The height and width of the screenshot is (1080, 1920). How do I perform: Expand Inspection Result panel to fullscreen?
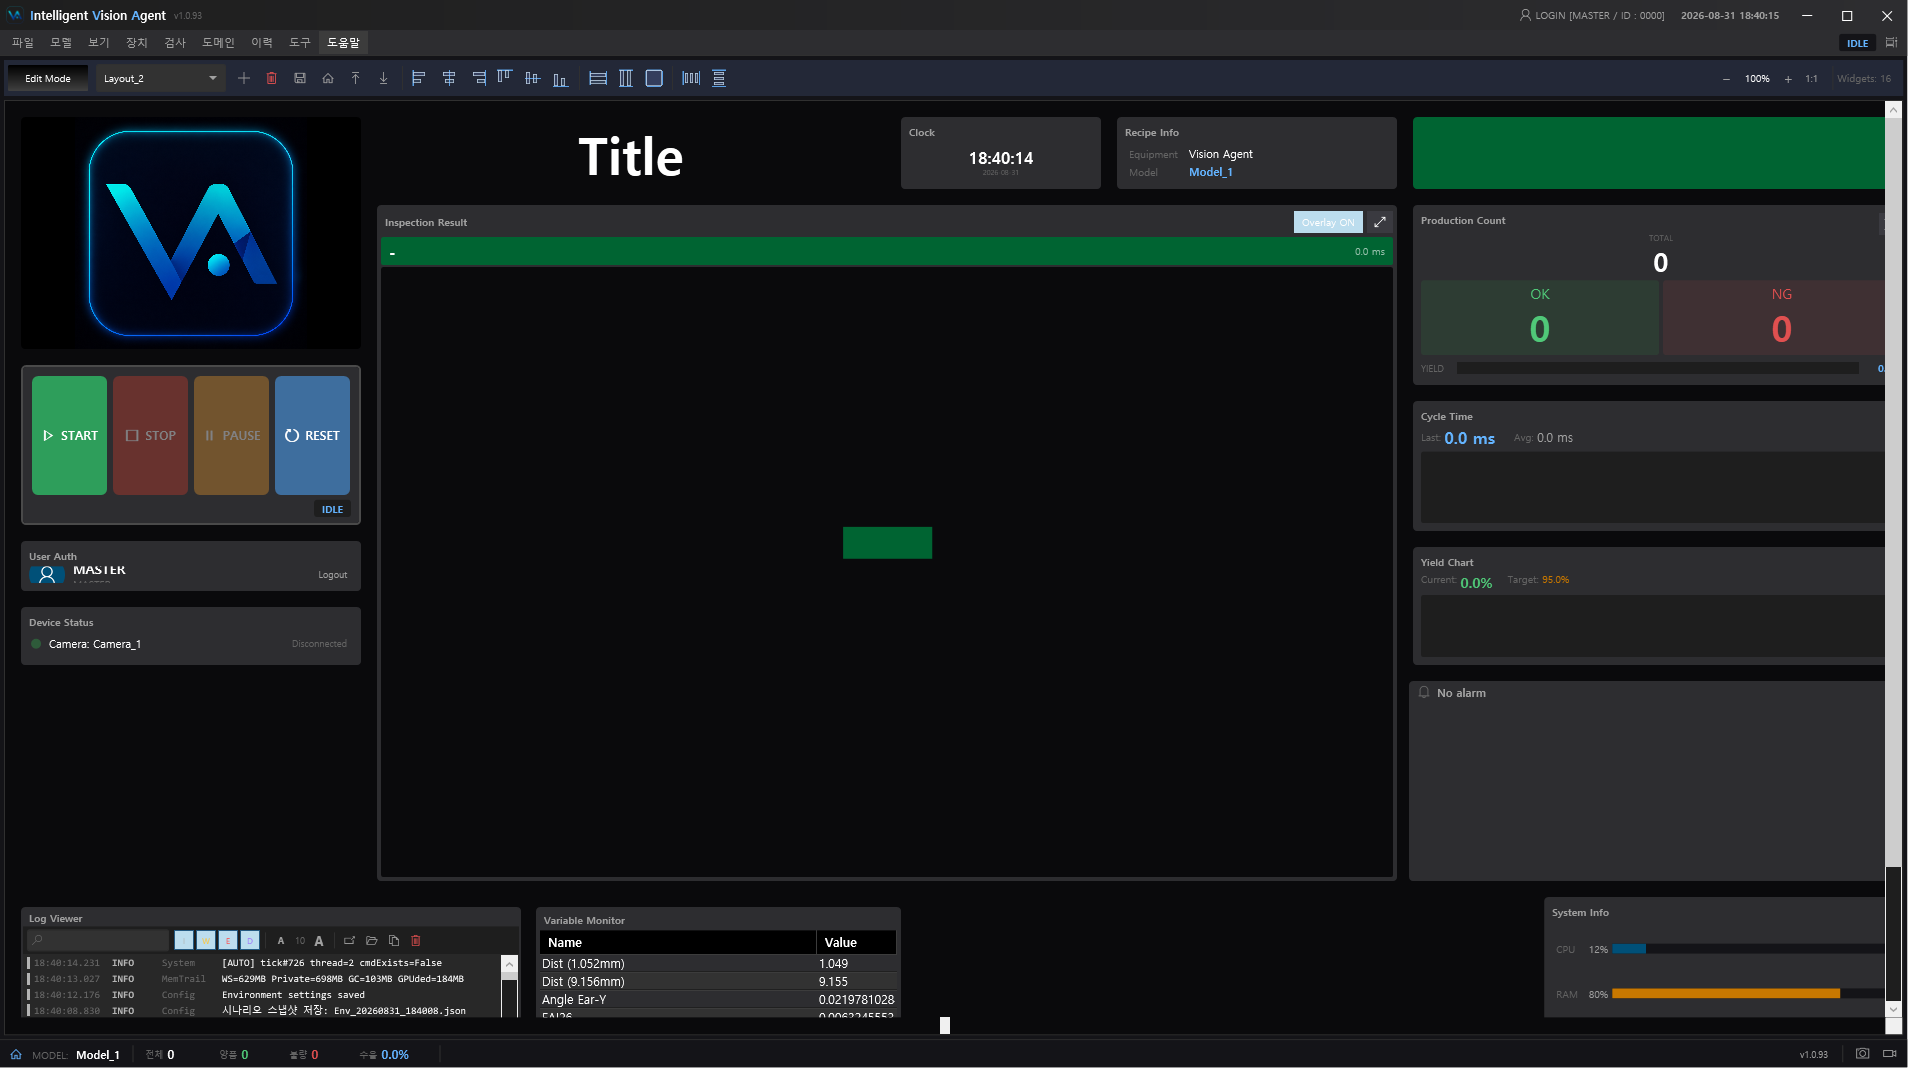click(1380, 223)
